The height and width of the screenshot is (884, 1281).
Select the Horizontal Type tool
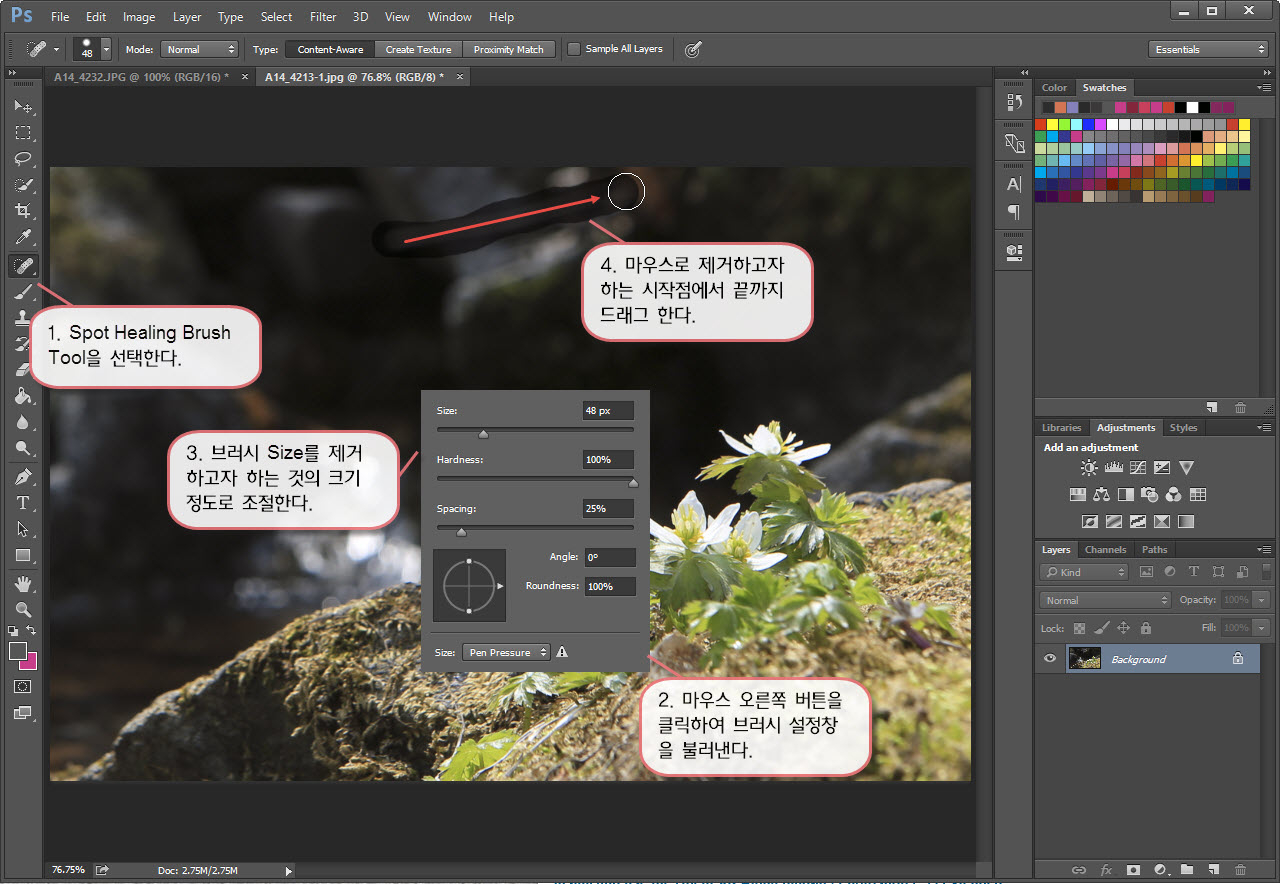(23, 503)
